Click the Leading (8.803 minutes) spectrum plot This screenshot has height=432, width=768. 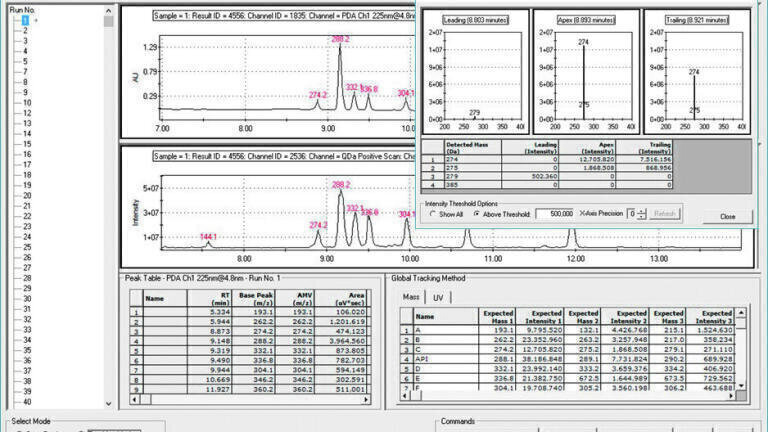click(x=476, y=72)
